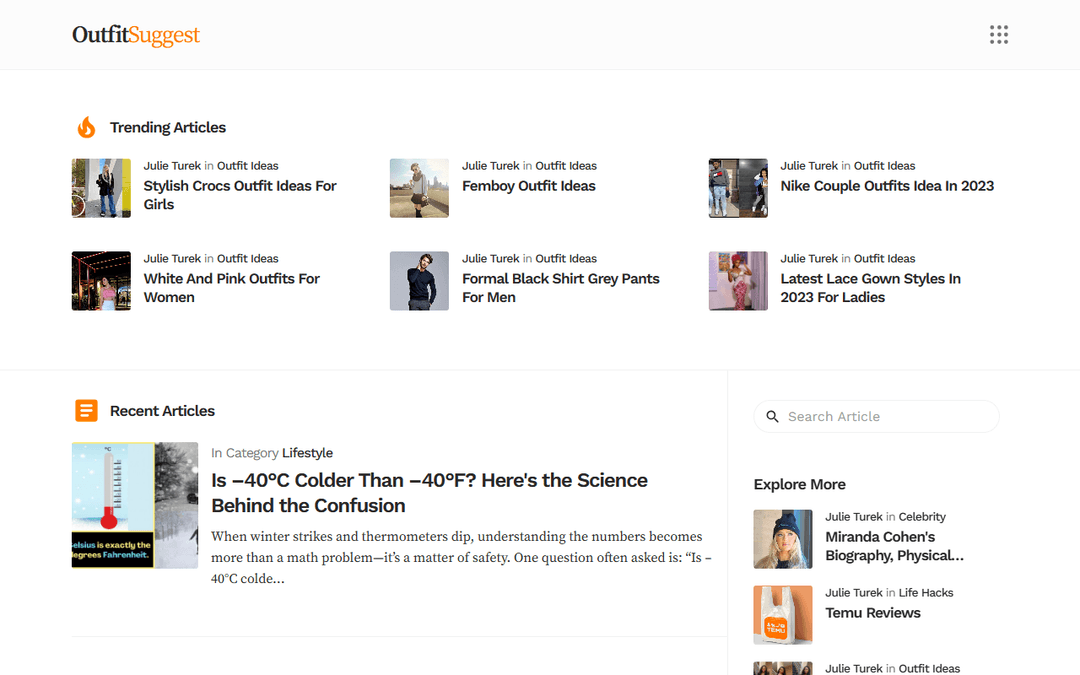Open White And Pink Outfits For Women
Image resolution: width=1080 pixels, height=675 pixels.
tap(231, 288)
